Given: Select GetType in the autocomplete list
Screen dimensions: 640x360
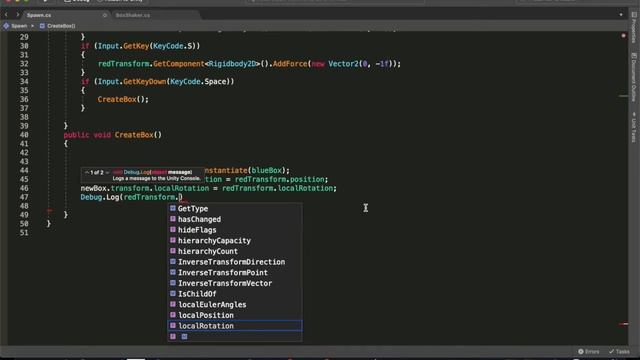Looking at the screenshot, I should click(235, 209).
